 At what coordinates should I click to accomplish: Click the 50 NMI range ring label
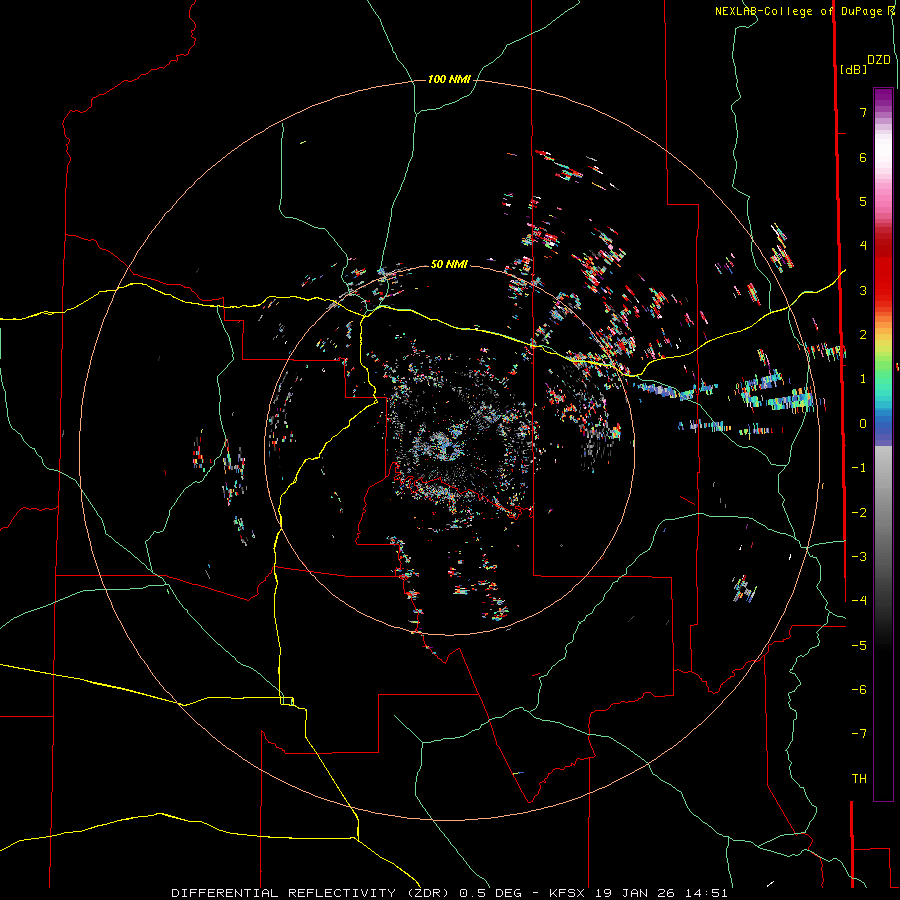pyautogui.click(x=449, y=264)
